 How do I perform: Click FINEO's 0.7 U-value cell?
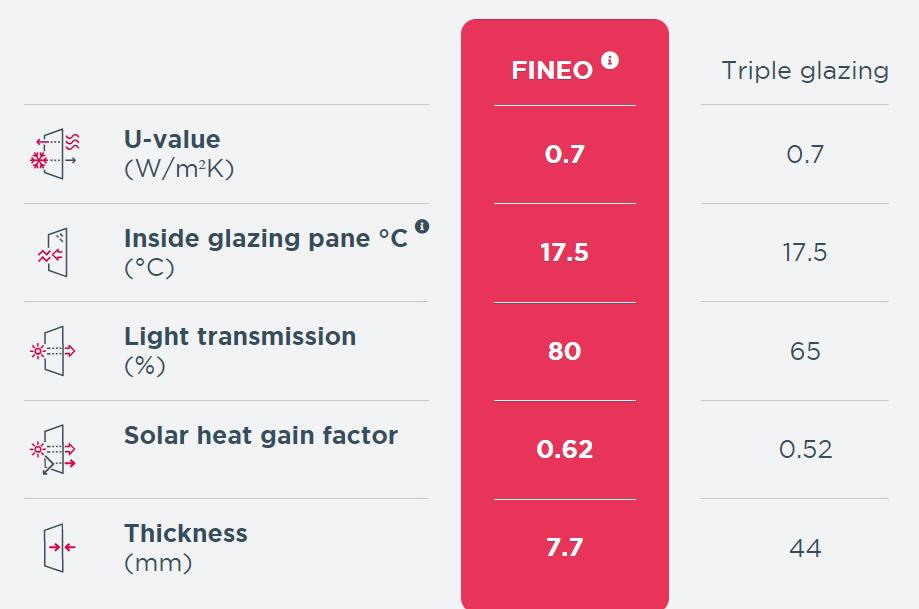click(564, 155)
